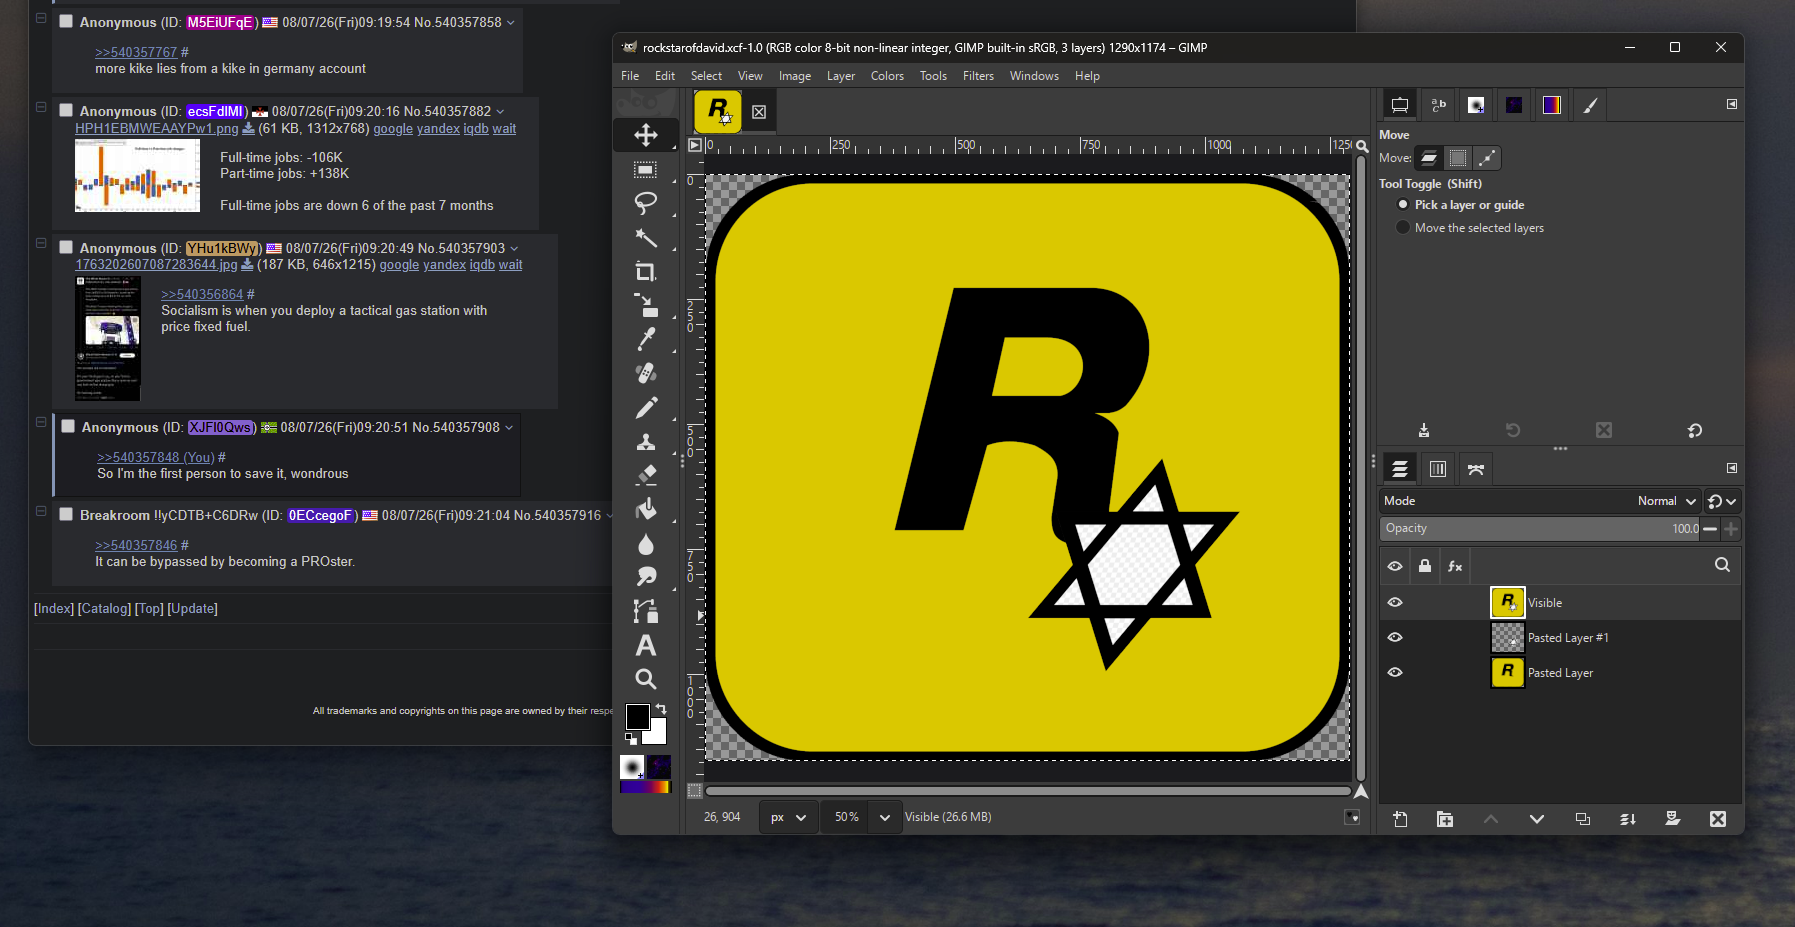Lower the selected layer one step
The height and width of the screenshot is (927, 1795).
[x=1537, y=819]
